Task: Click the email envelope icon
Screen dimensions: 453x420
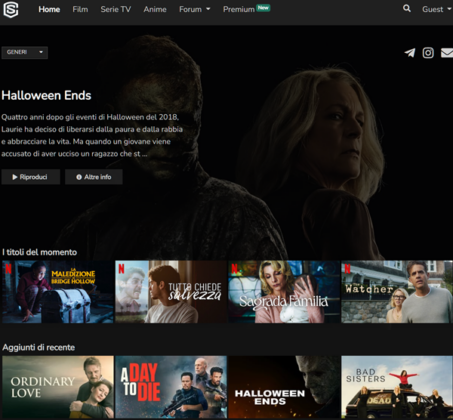Action: [447, 53]
